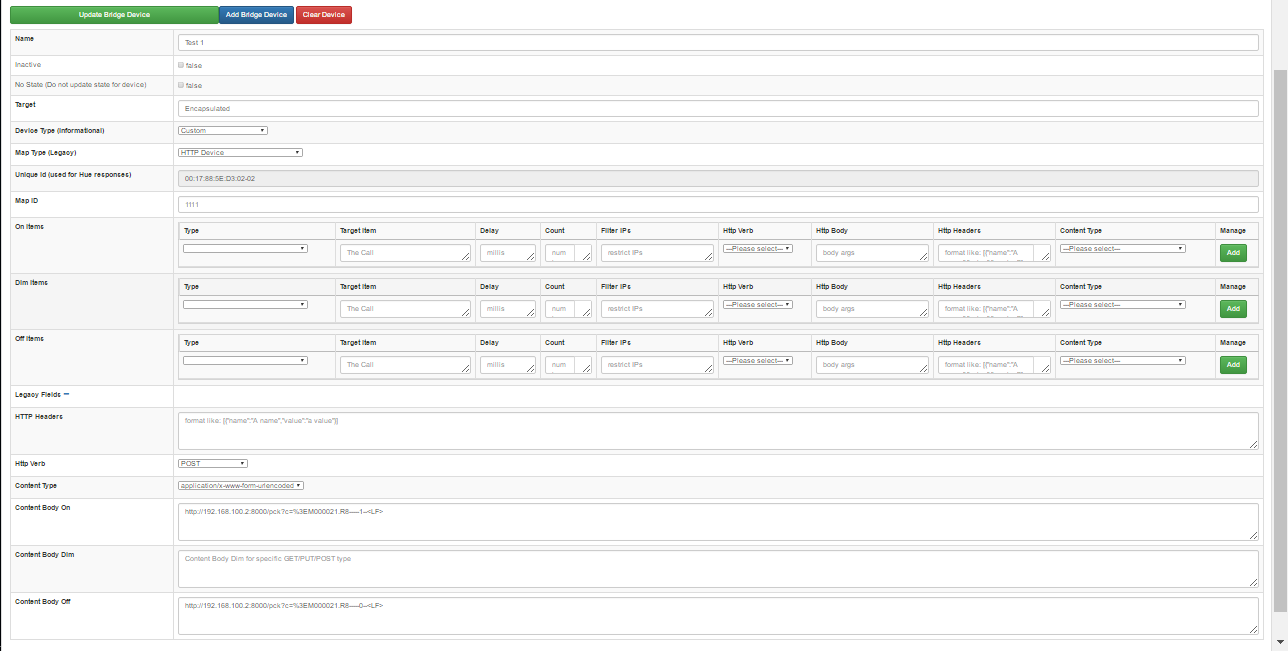Click Add in the On Items row
The width and height of the screenshot is (1288, 651).
[1233, 253]
